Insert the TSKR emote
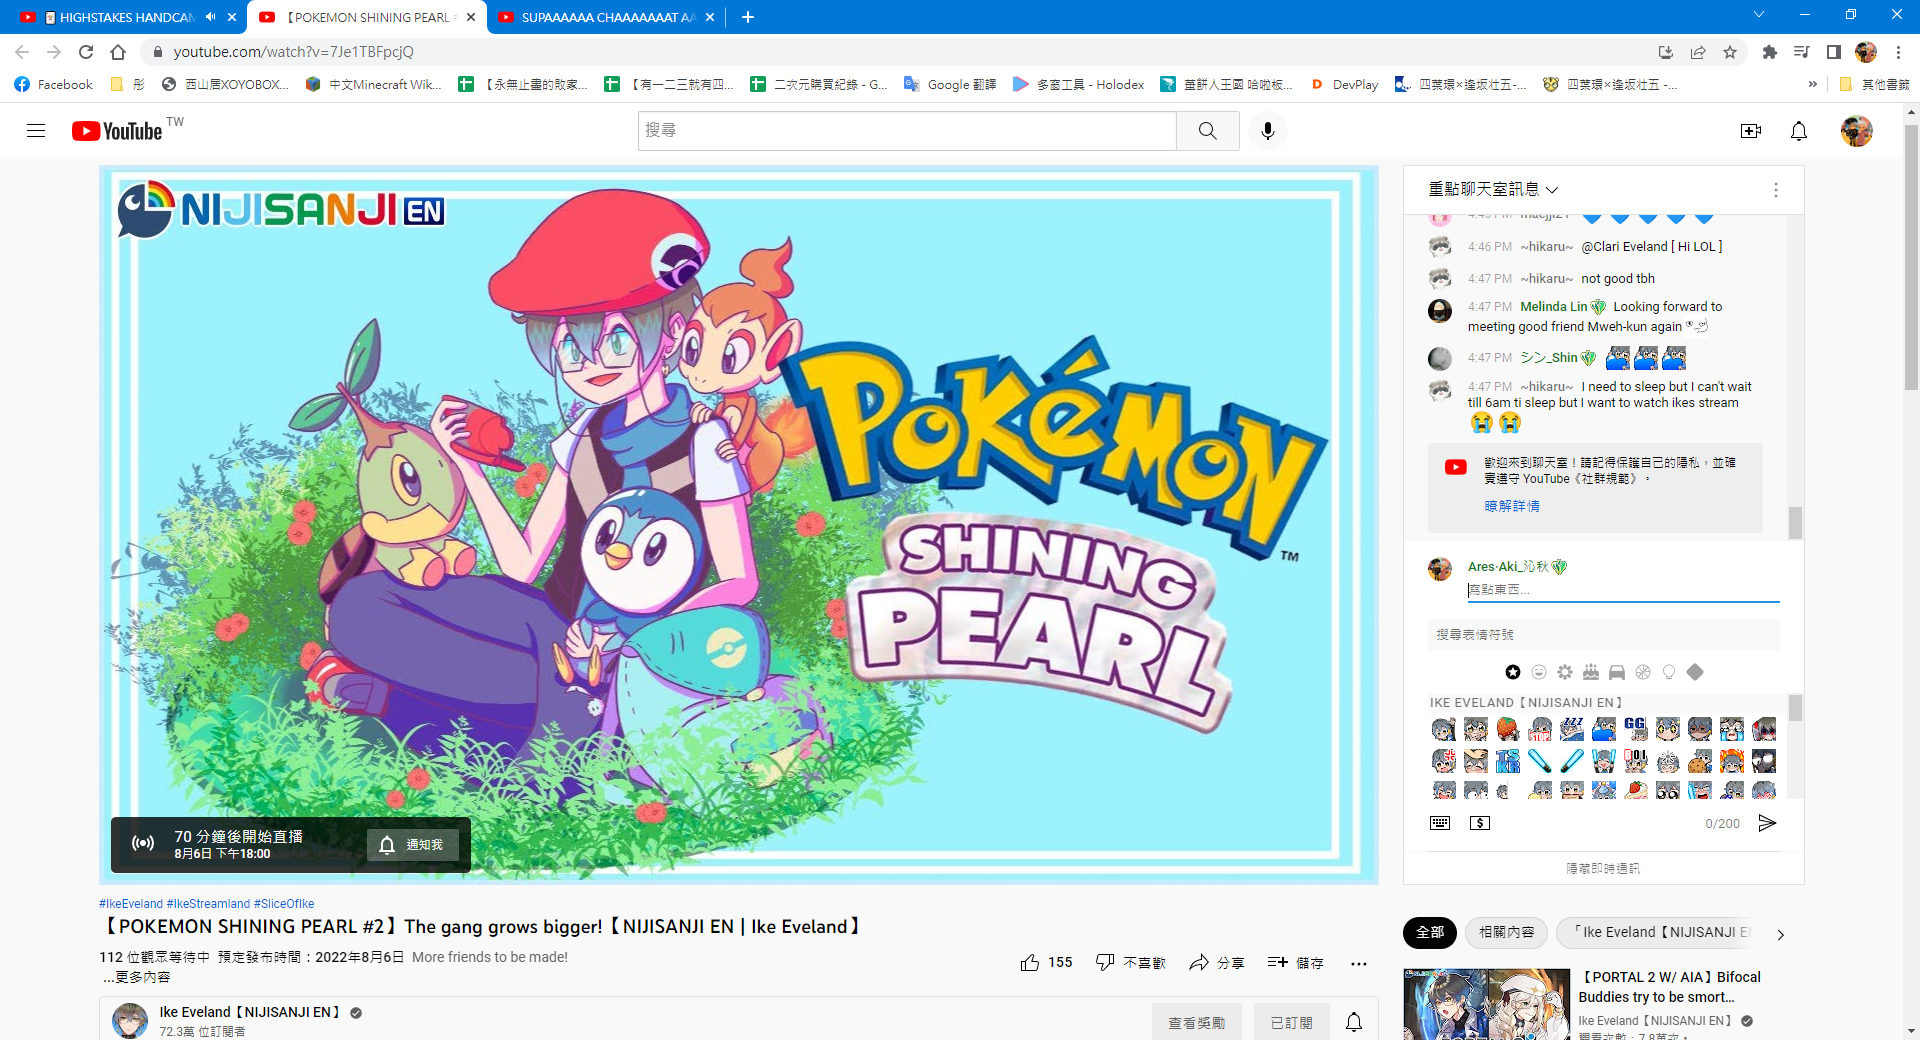The height and width of the screenshot is (1040, 1920). point(1507,761)
